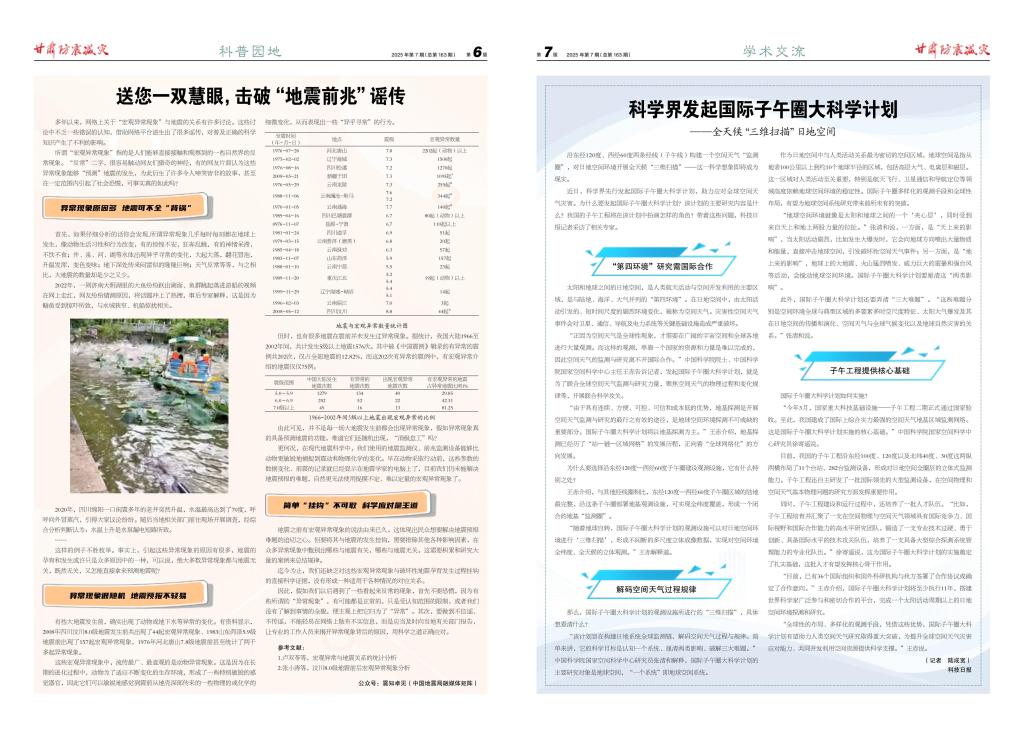Click the headline '送您一双慧眼,击破"地震前兆"谣传'
1024x739 pixels.
click(259, 97)
